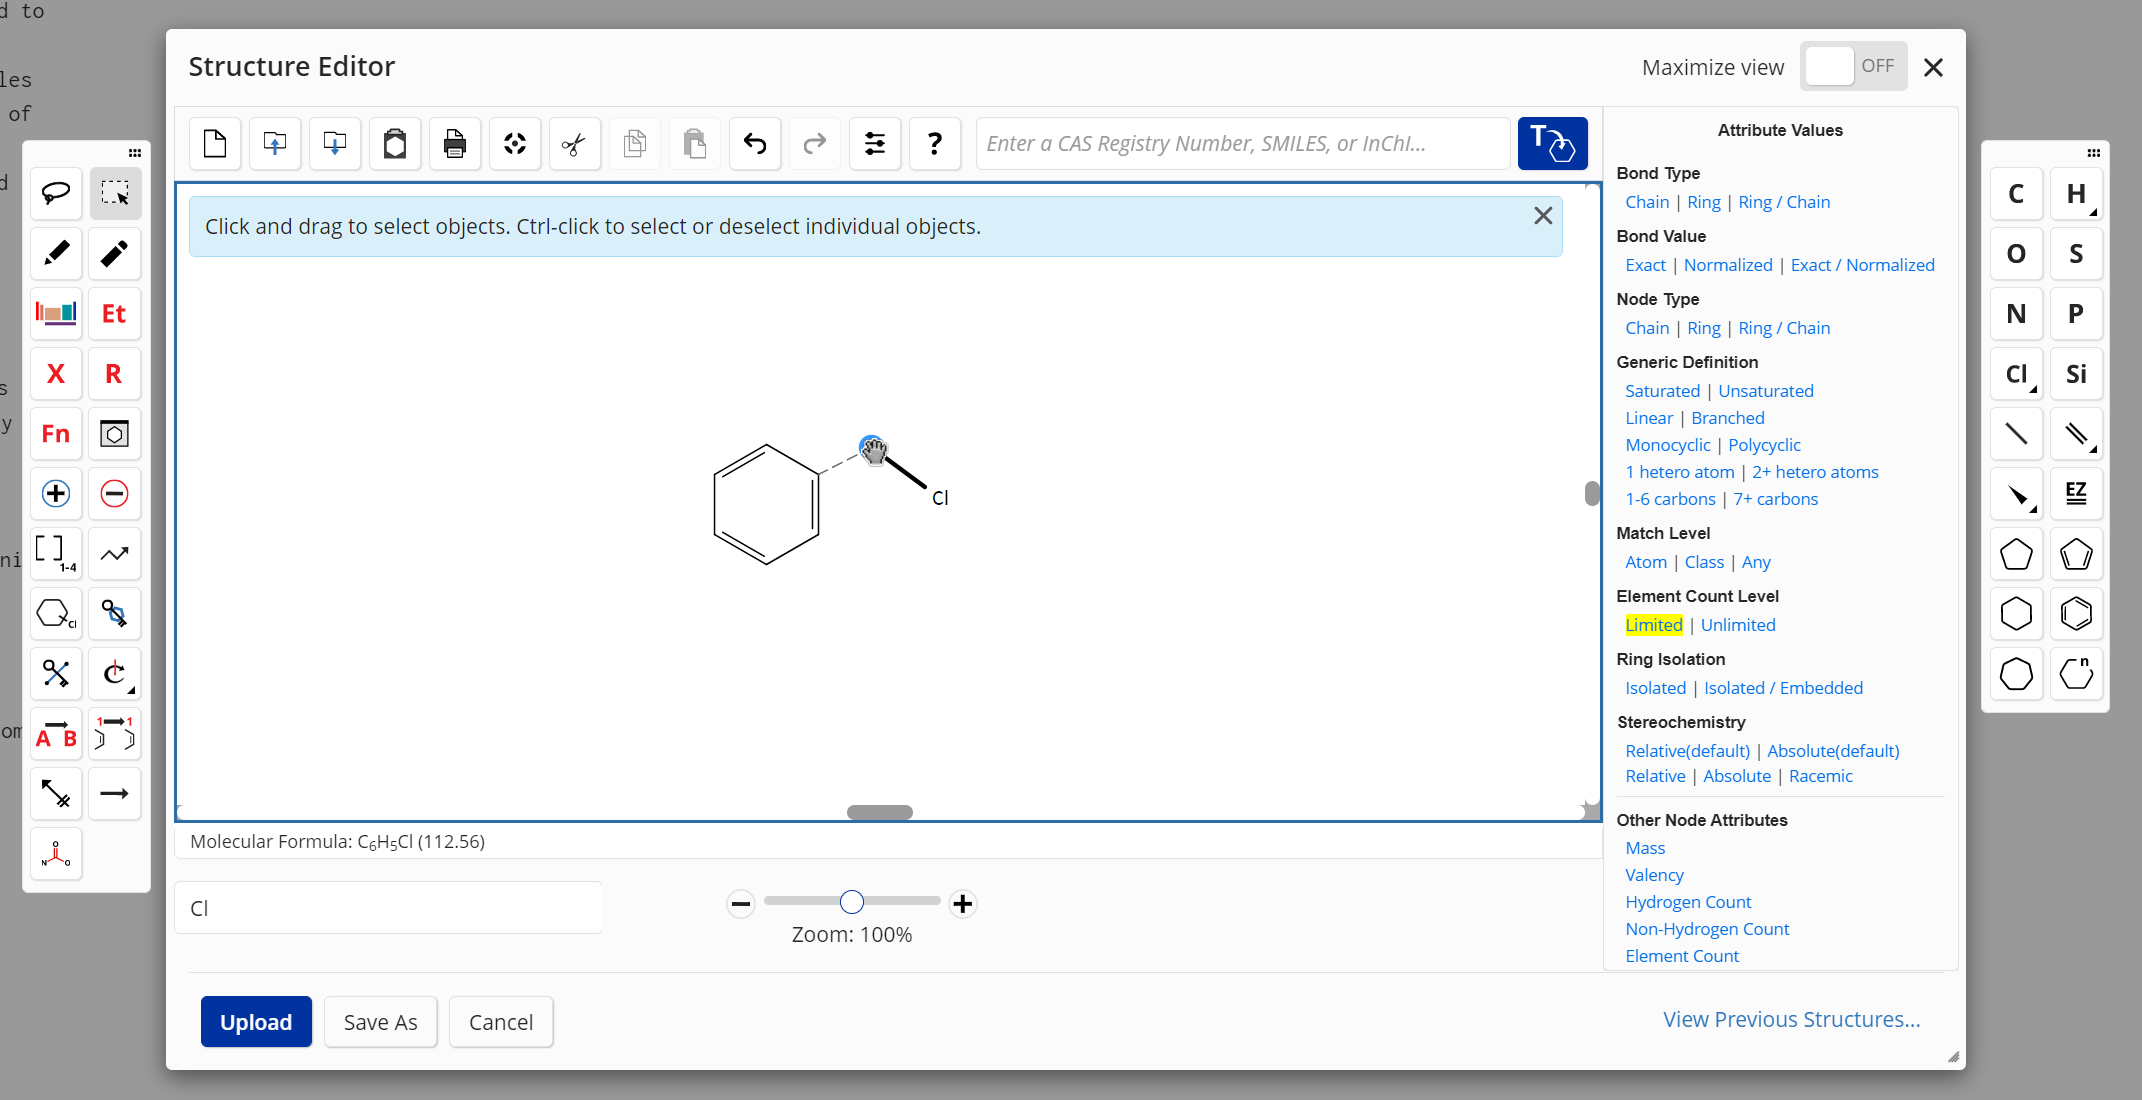Select the Nitrogen atom button
This screenshot has height=1100, width=2142.
pyautogui.click(x=2016, y=314)
